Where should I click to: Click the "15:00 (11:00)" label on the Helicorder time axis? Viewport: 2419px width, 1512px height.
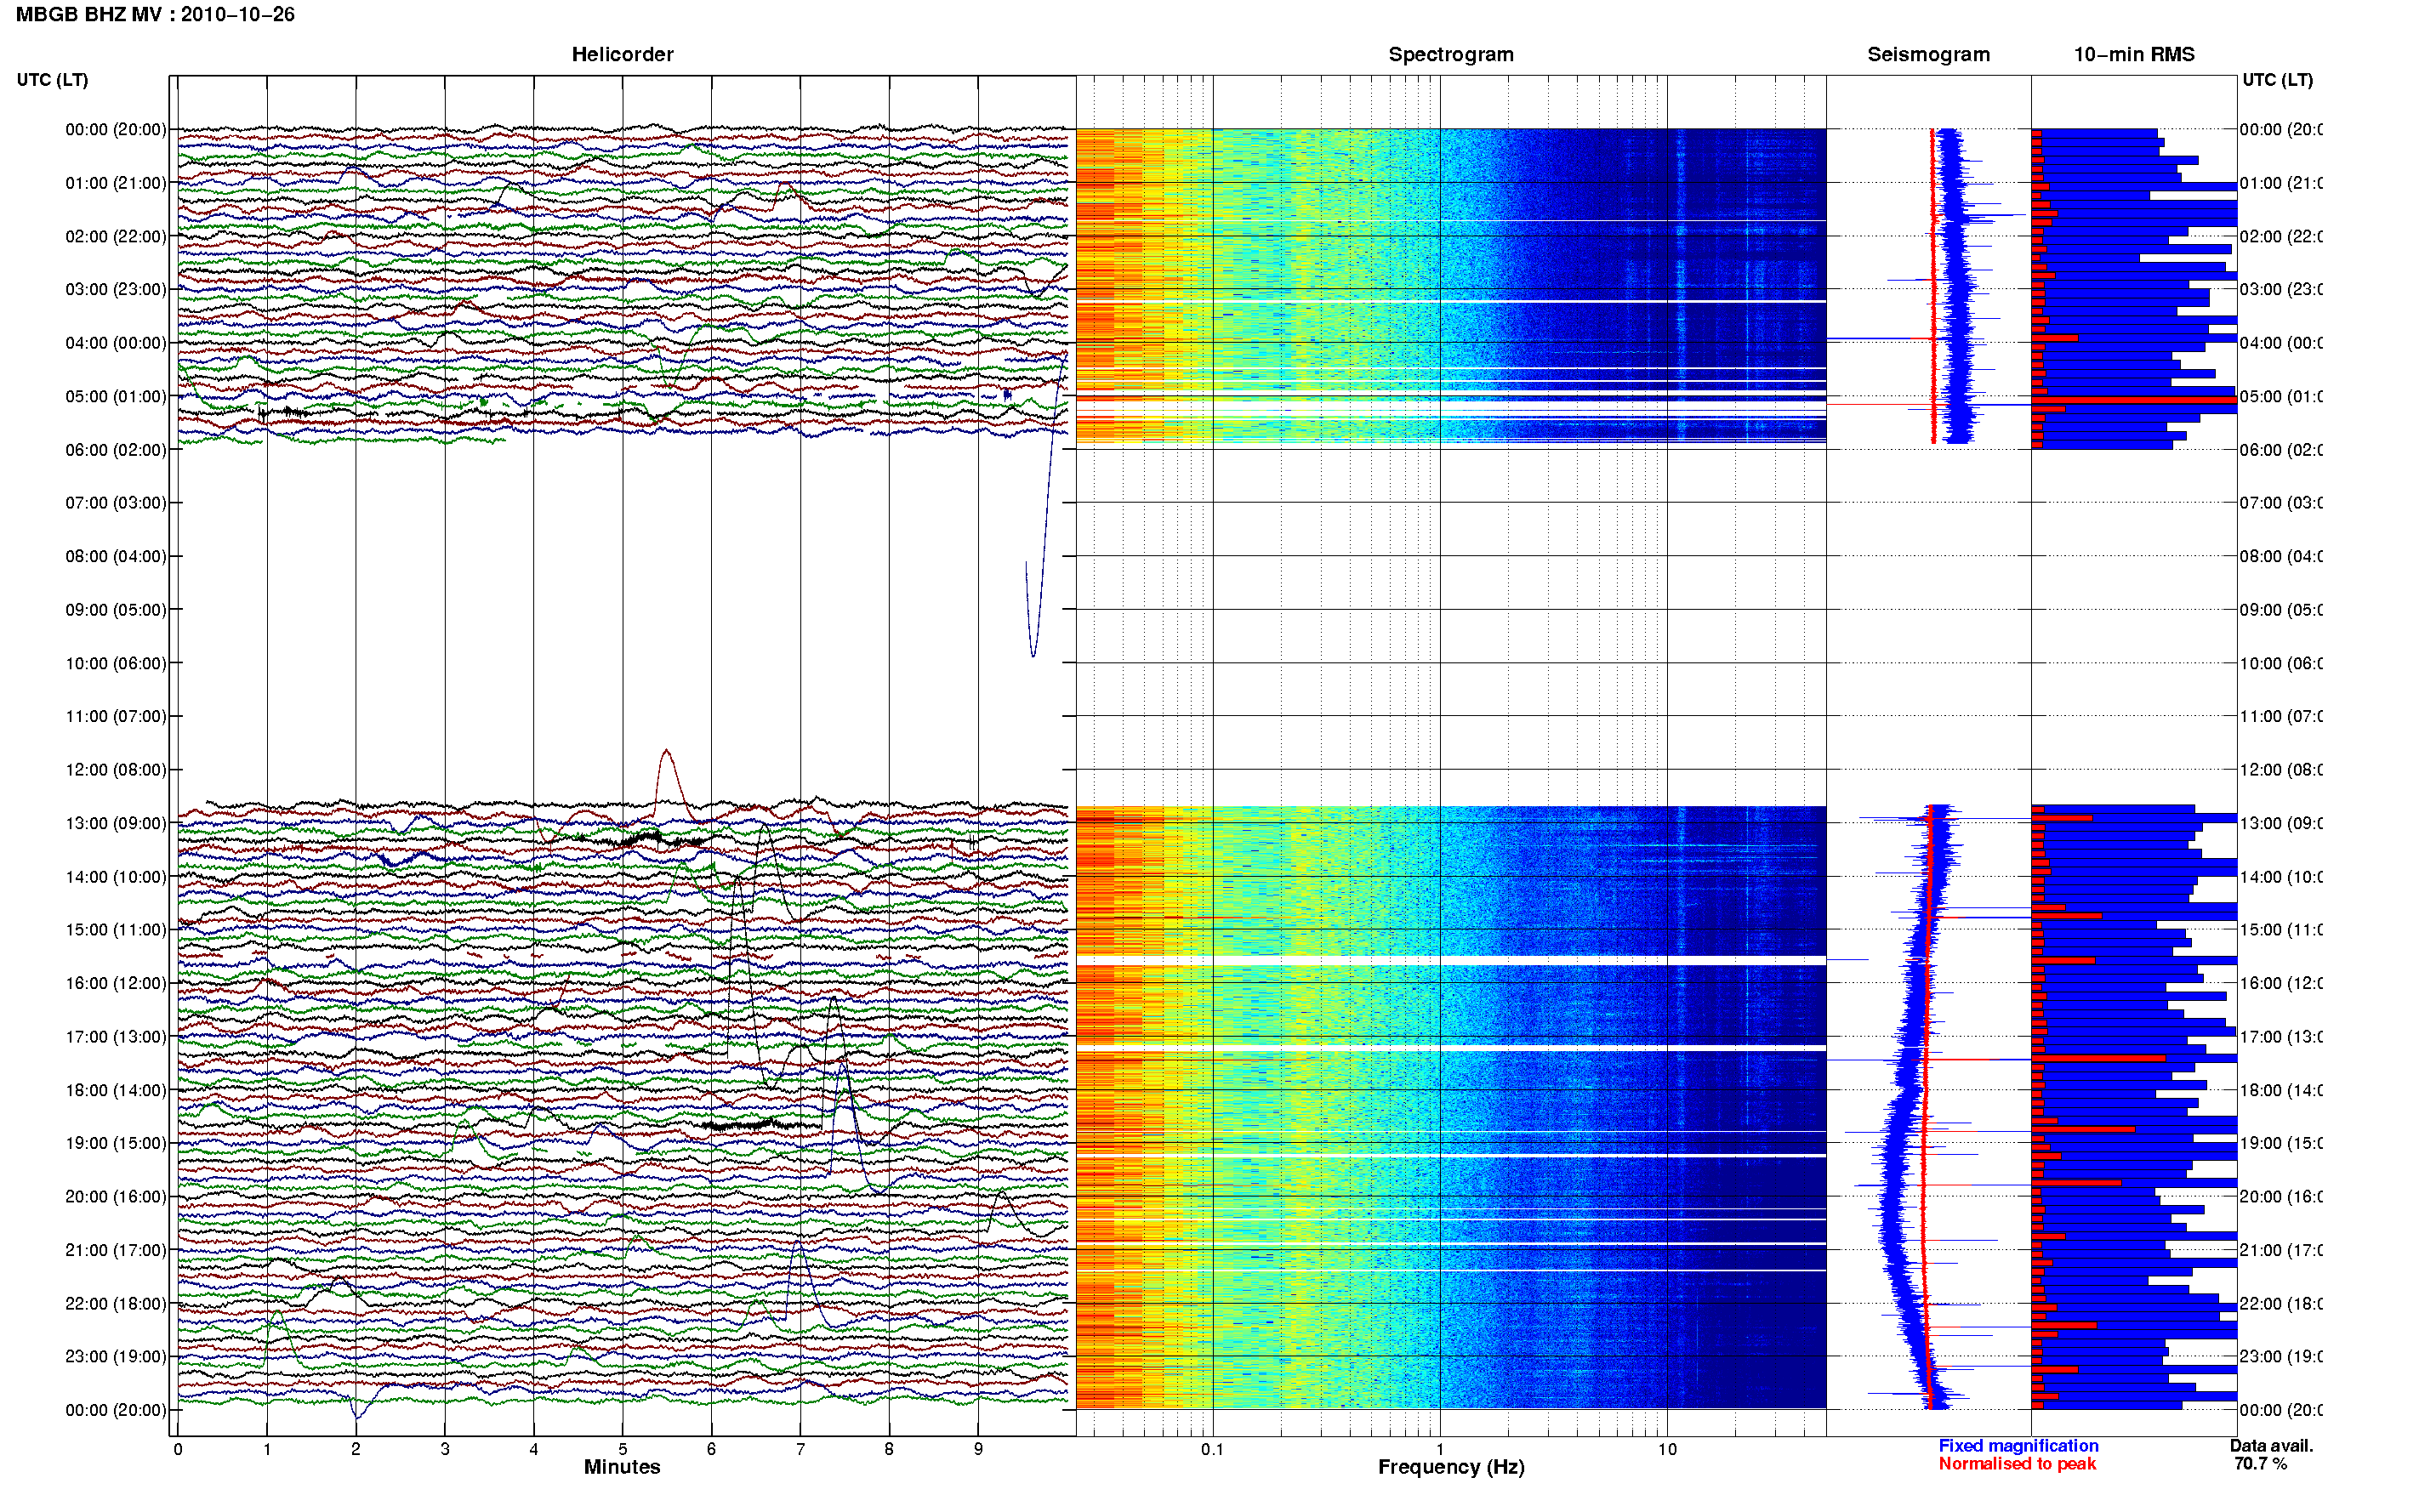pos(116,930)
